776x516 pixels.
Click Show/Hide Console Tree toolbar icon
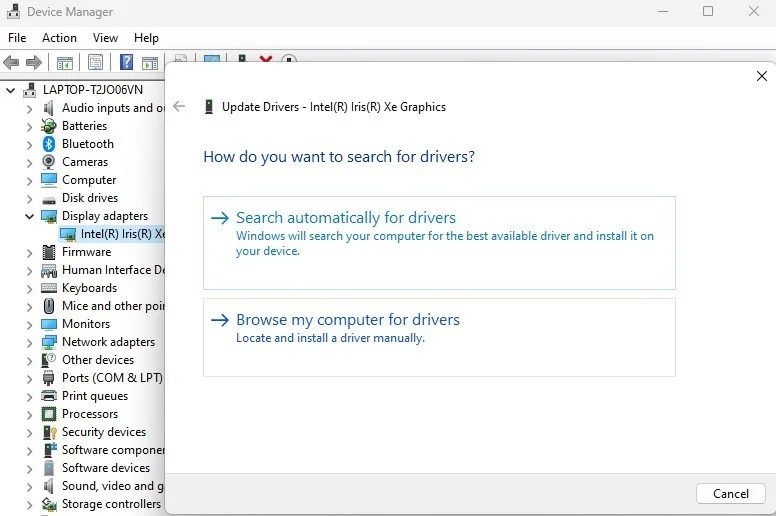pyautogui.click(x=65, y=63)
